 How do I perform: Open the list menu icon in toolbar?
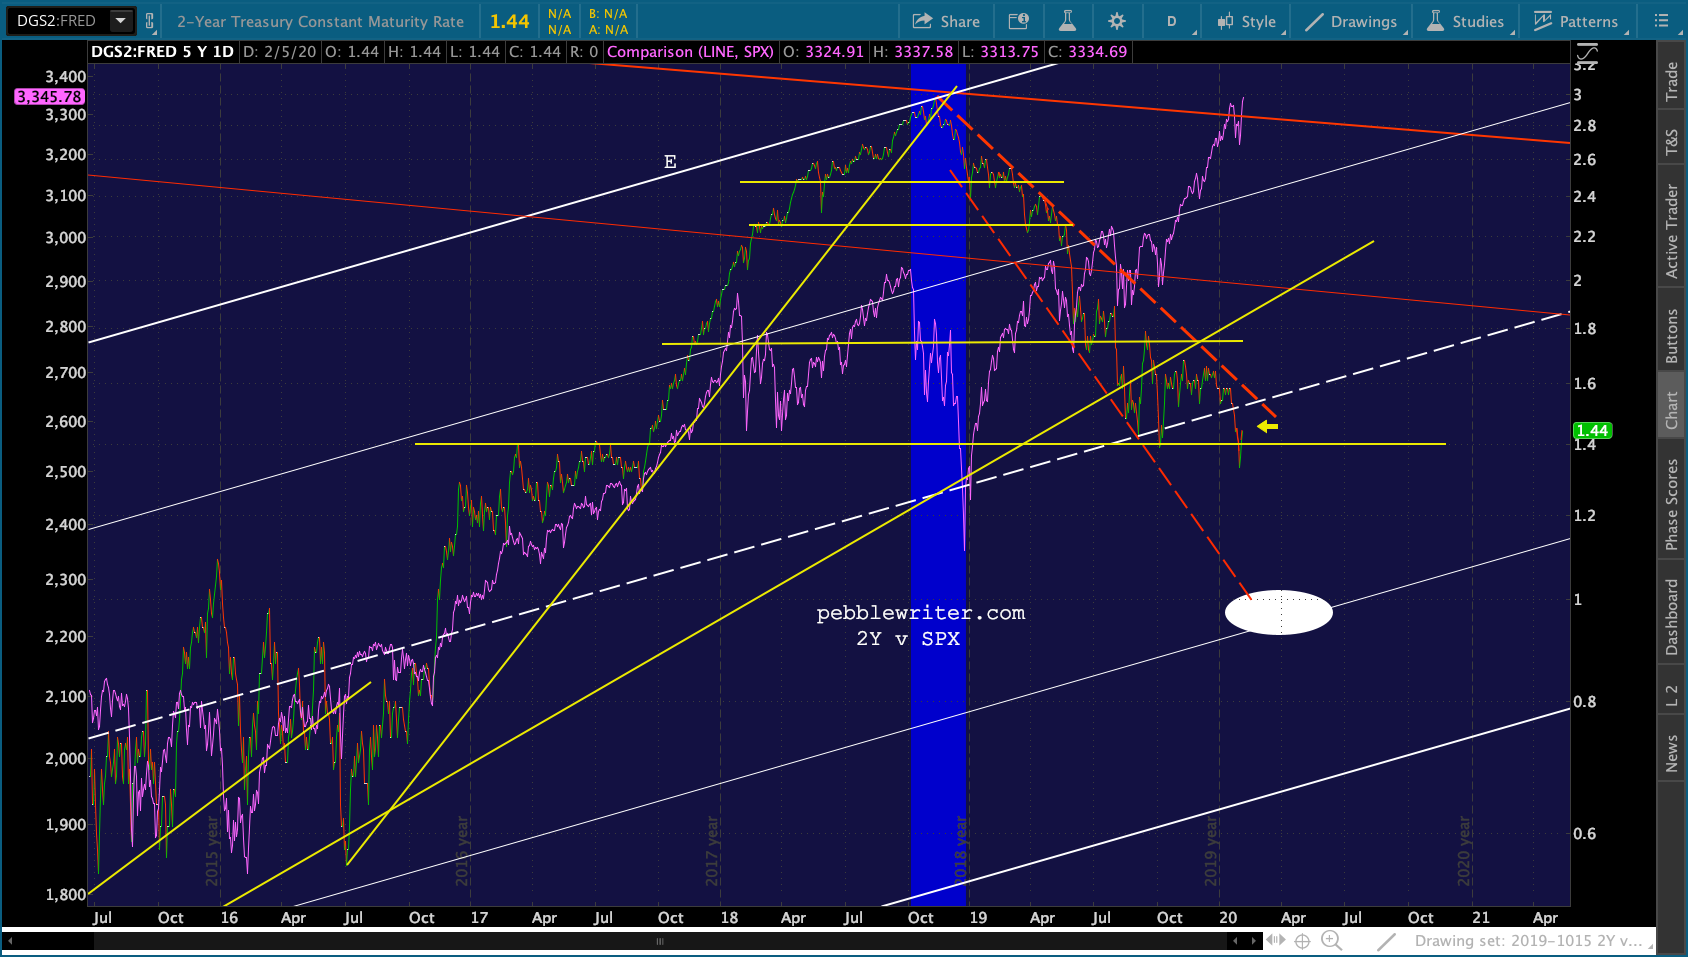[x=1661, y=21]
